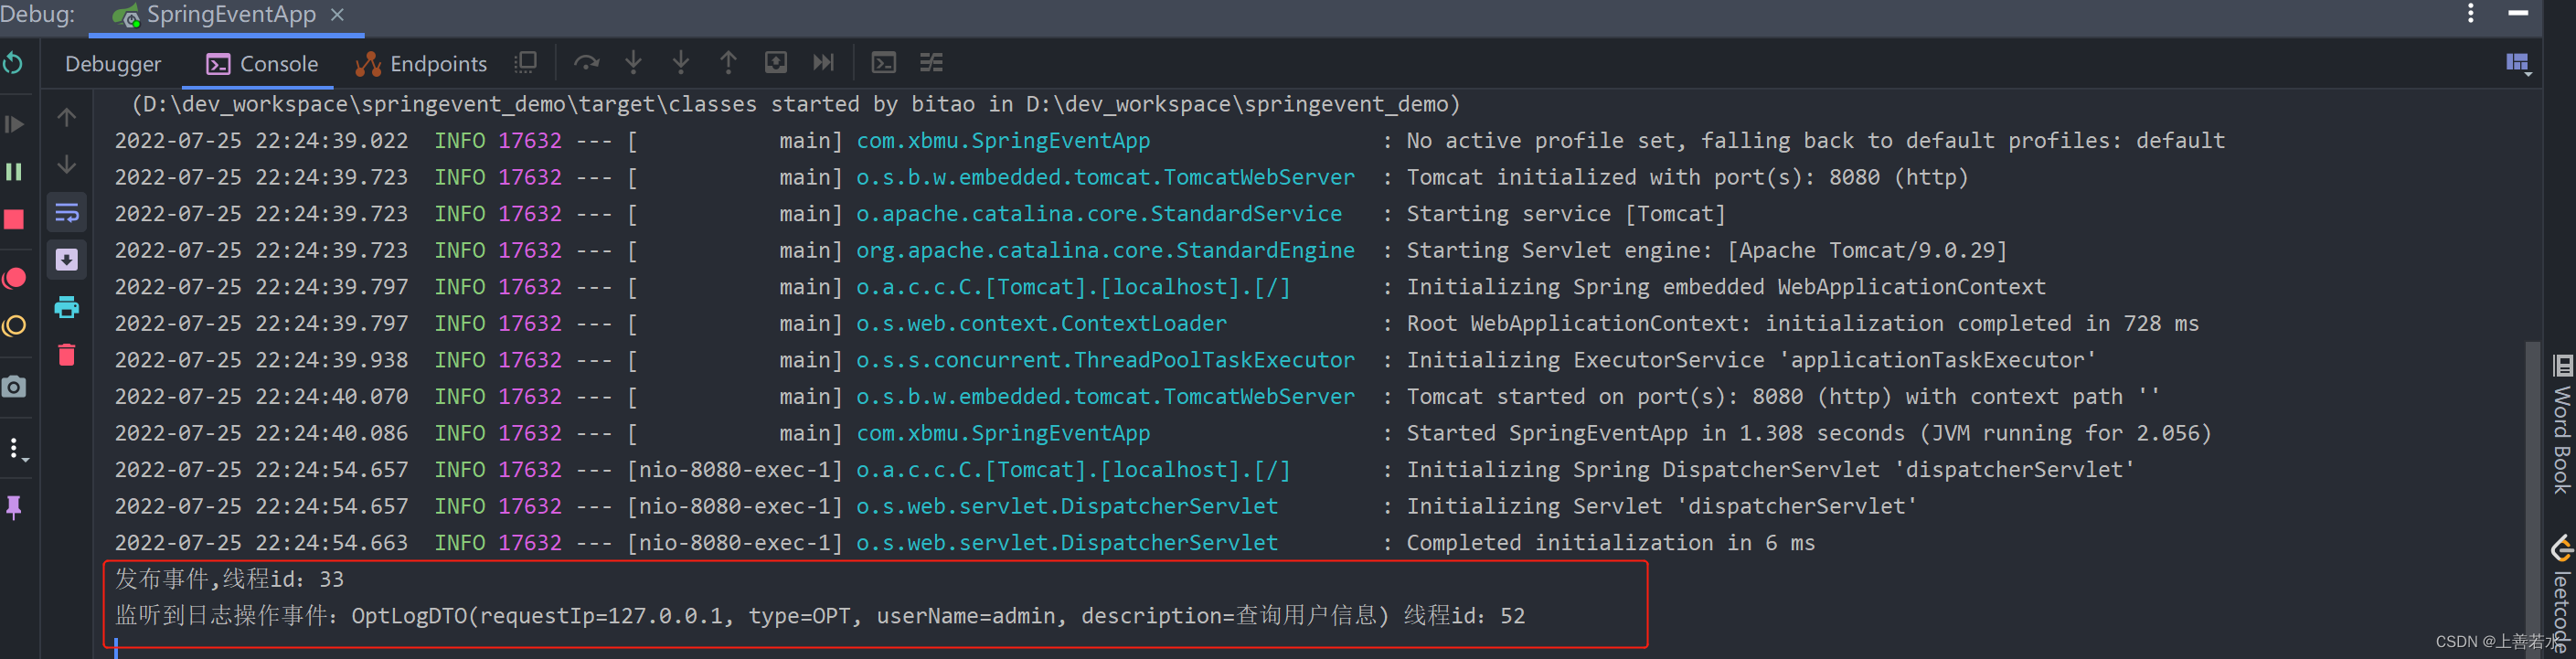This screenshot has height=659, width=2576.
Task: Click timestamp 2022-07-25 22:24:39.938
Action: [x=261, y=360]
